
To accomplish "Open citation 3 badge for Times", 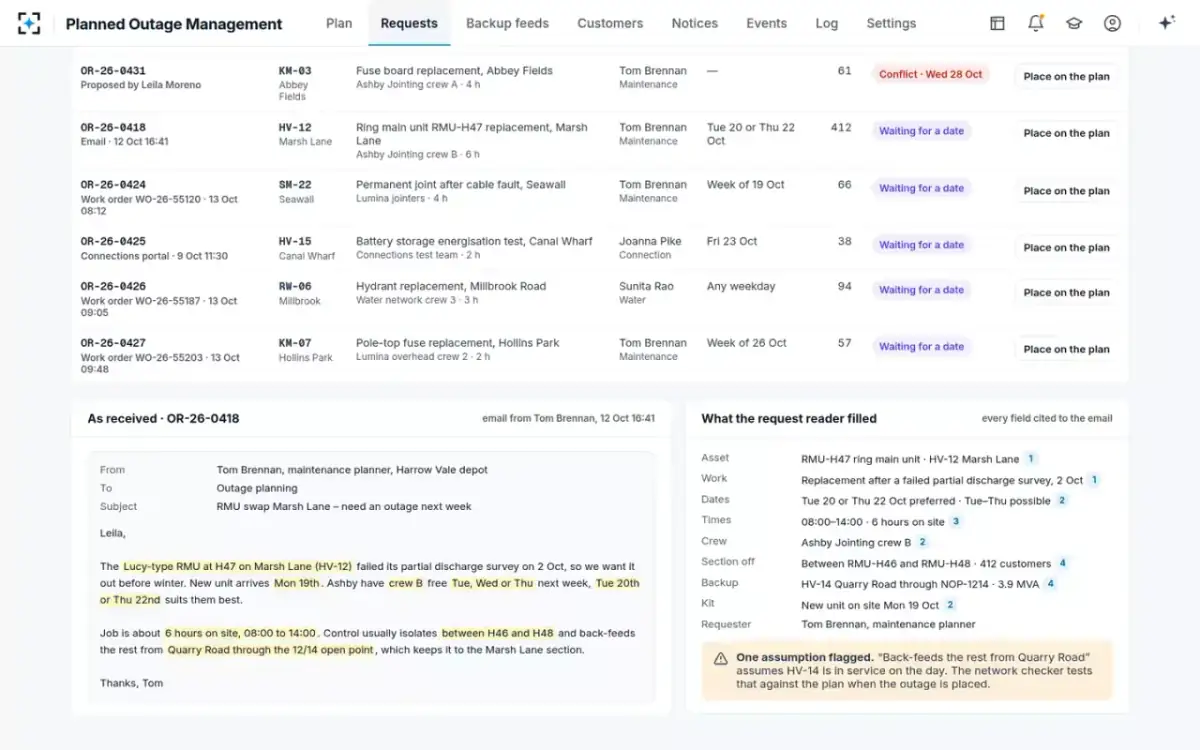I will pos(956,521).
